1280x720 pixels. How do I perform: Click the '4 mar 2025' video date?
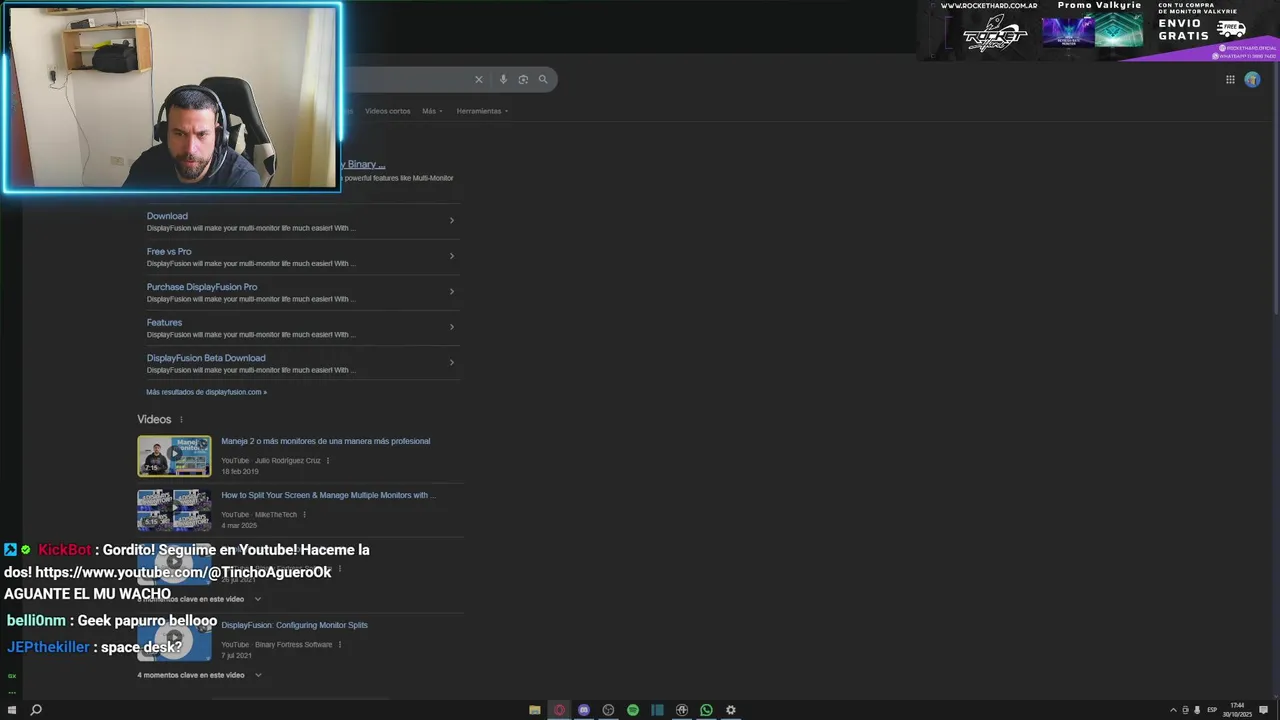[x=239, y=526]
